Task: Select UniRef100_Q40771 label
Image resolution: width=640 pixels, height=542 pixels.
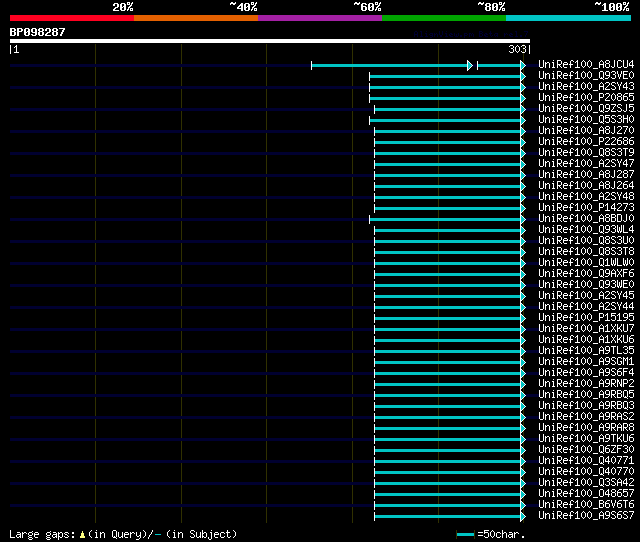Action: point(586,461)
